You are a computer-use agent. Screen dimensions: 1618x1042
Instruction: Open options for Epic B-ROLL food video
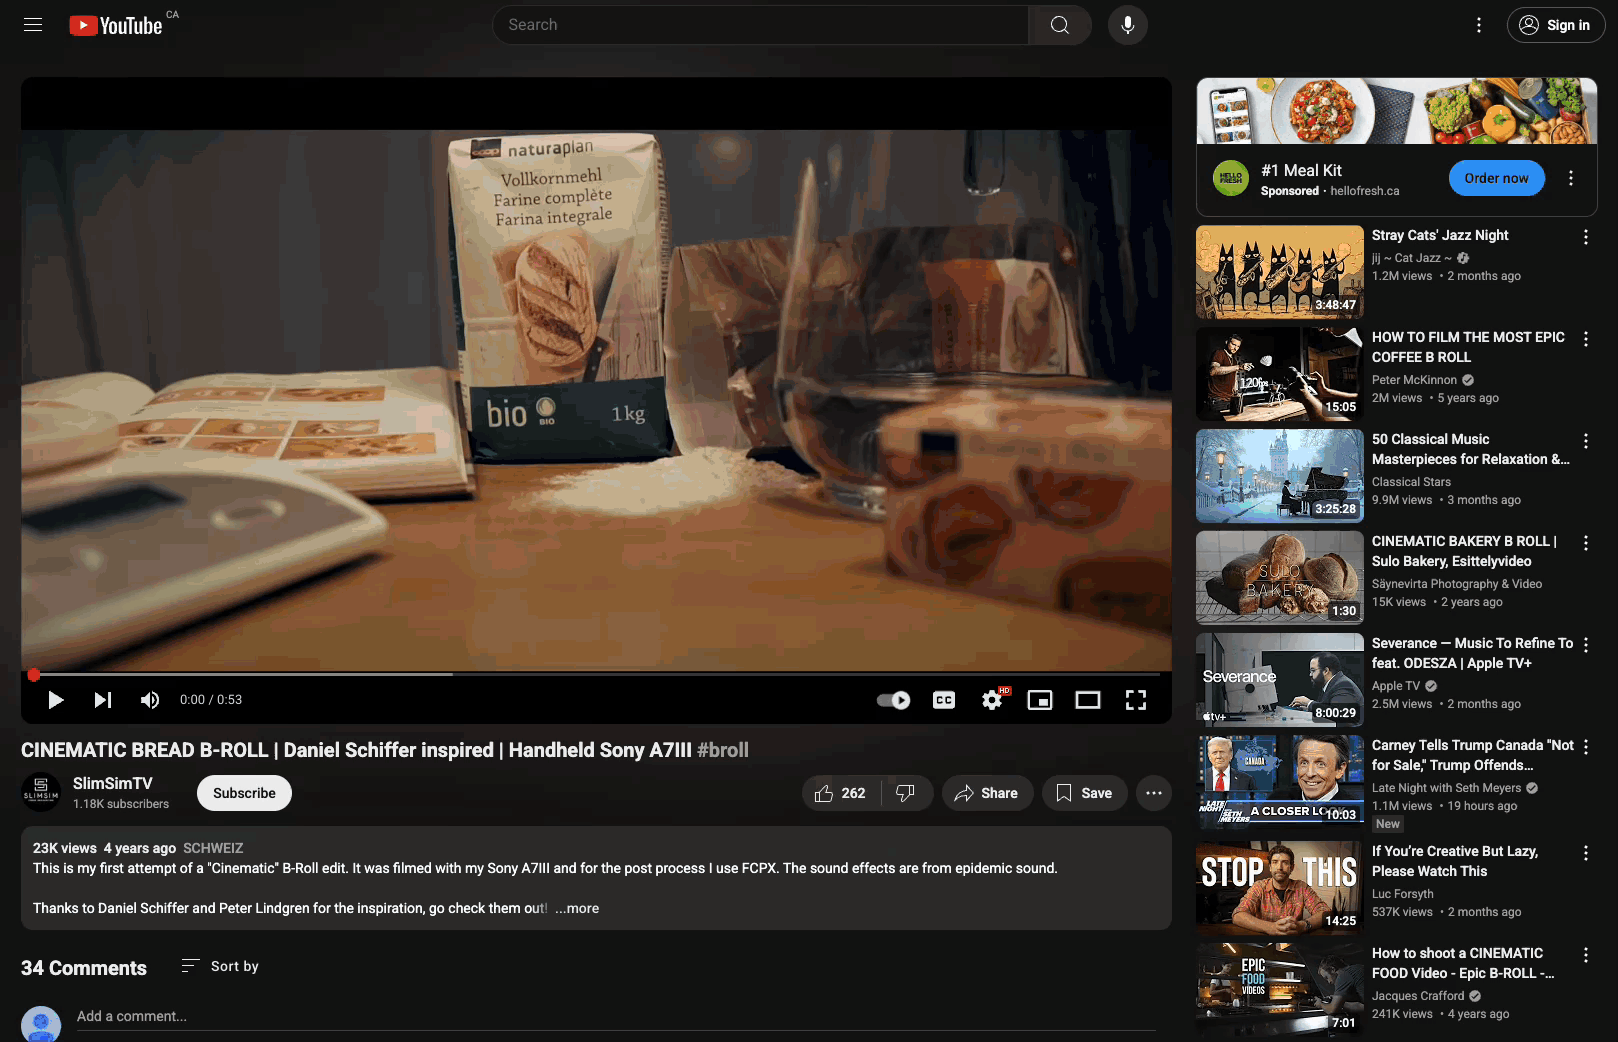click(x=1586, y=955)
